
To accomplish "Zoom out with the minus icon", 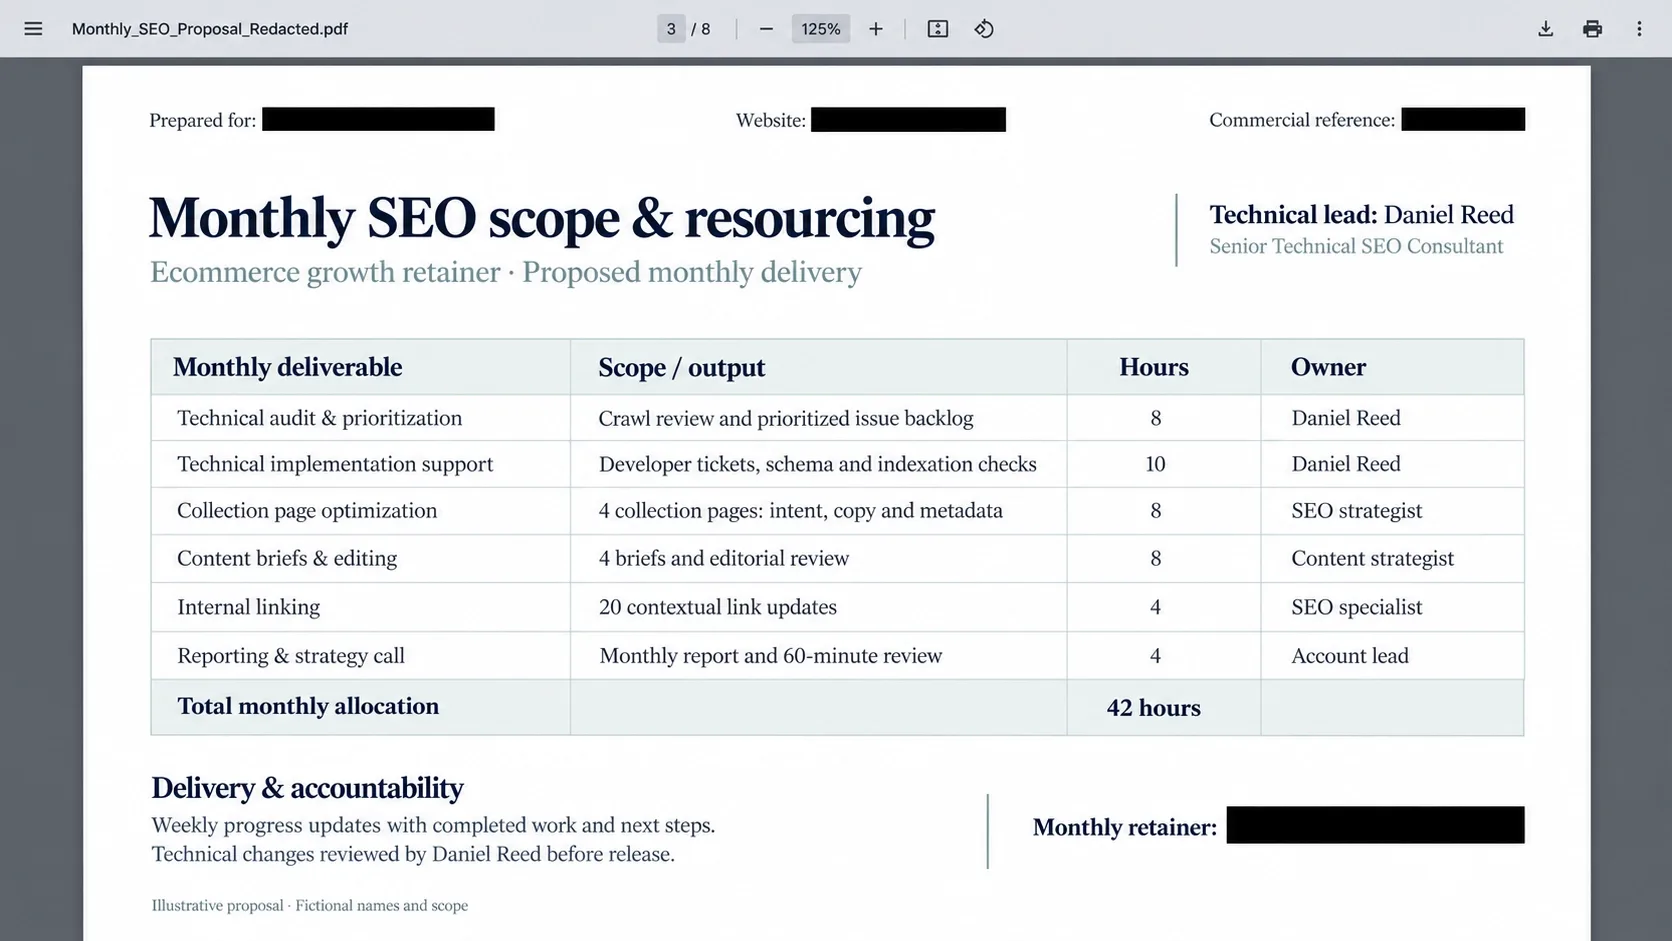I will click(x=766, y=29).
